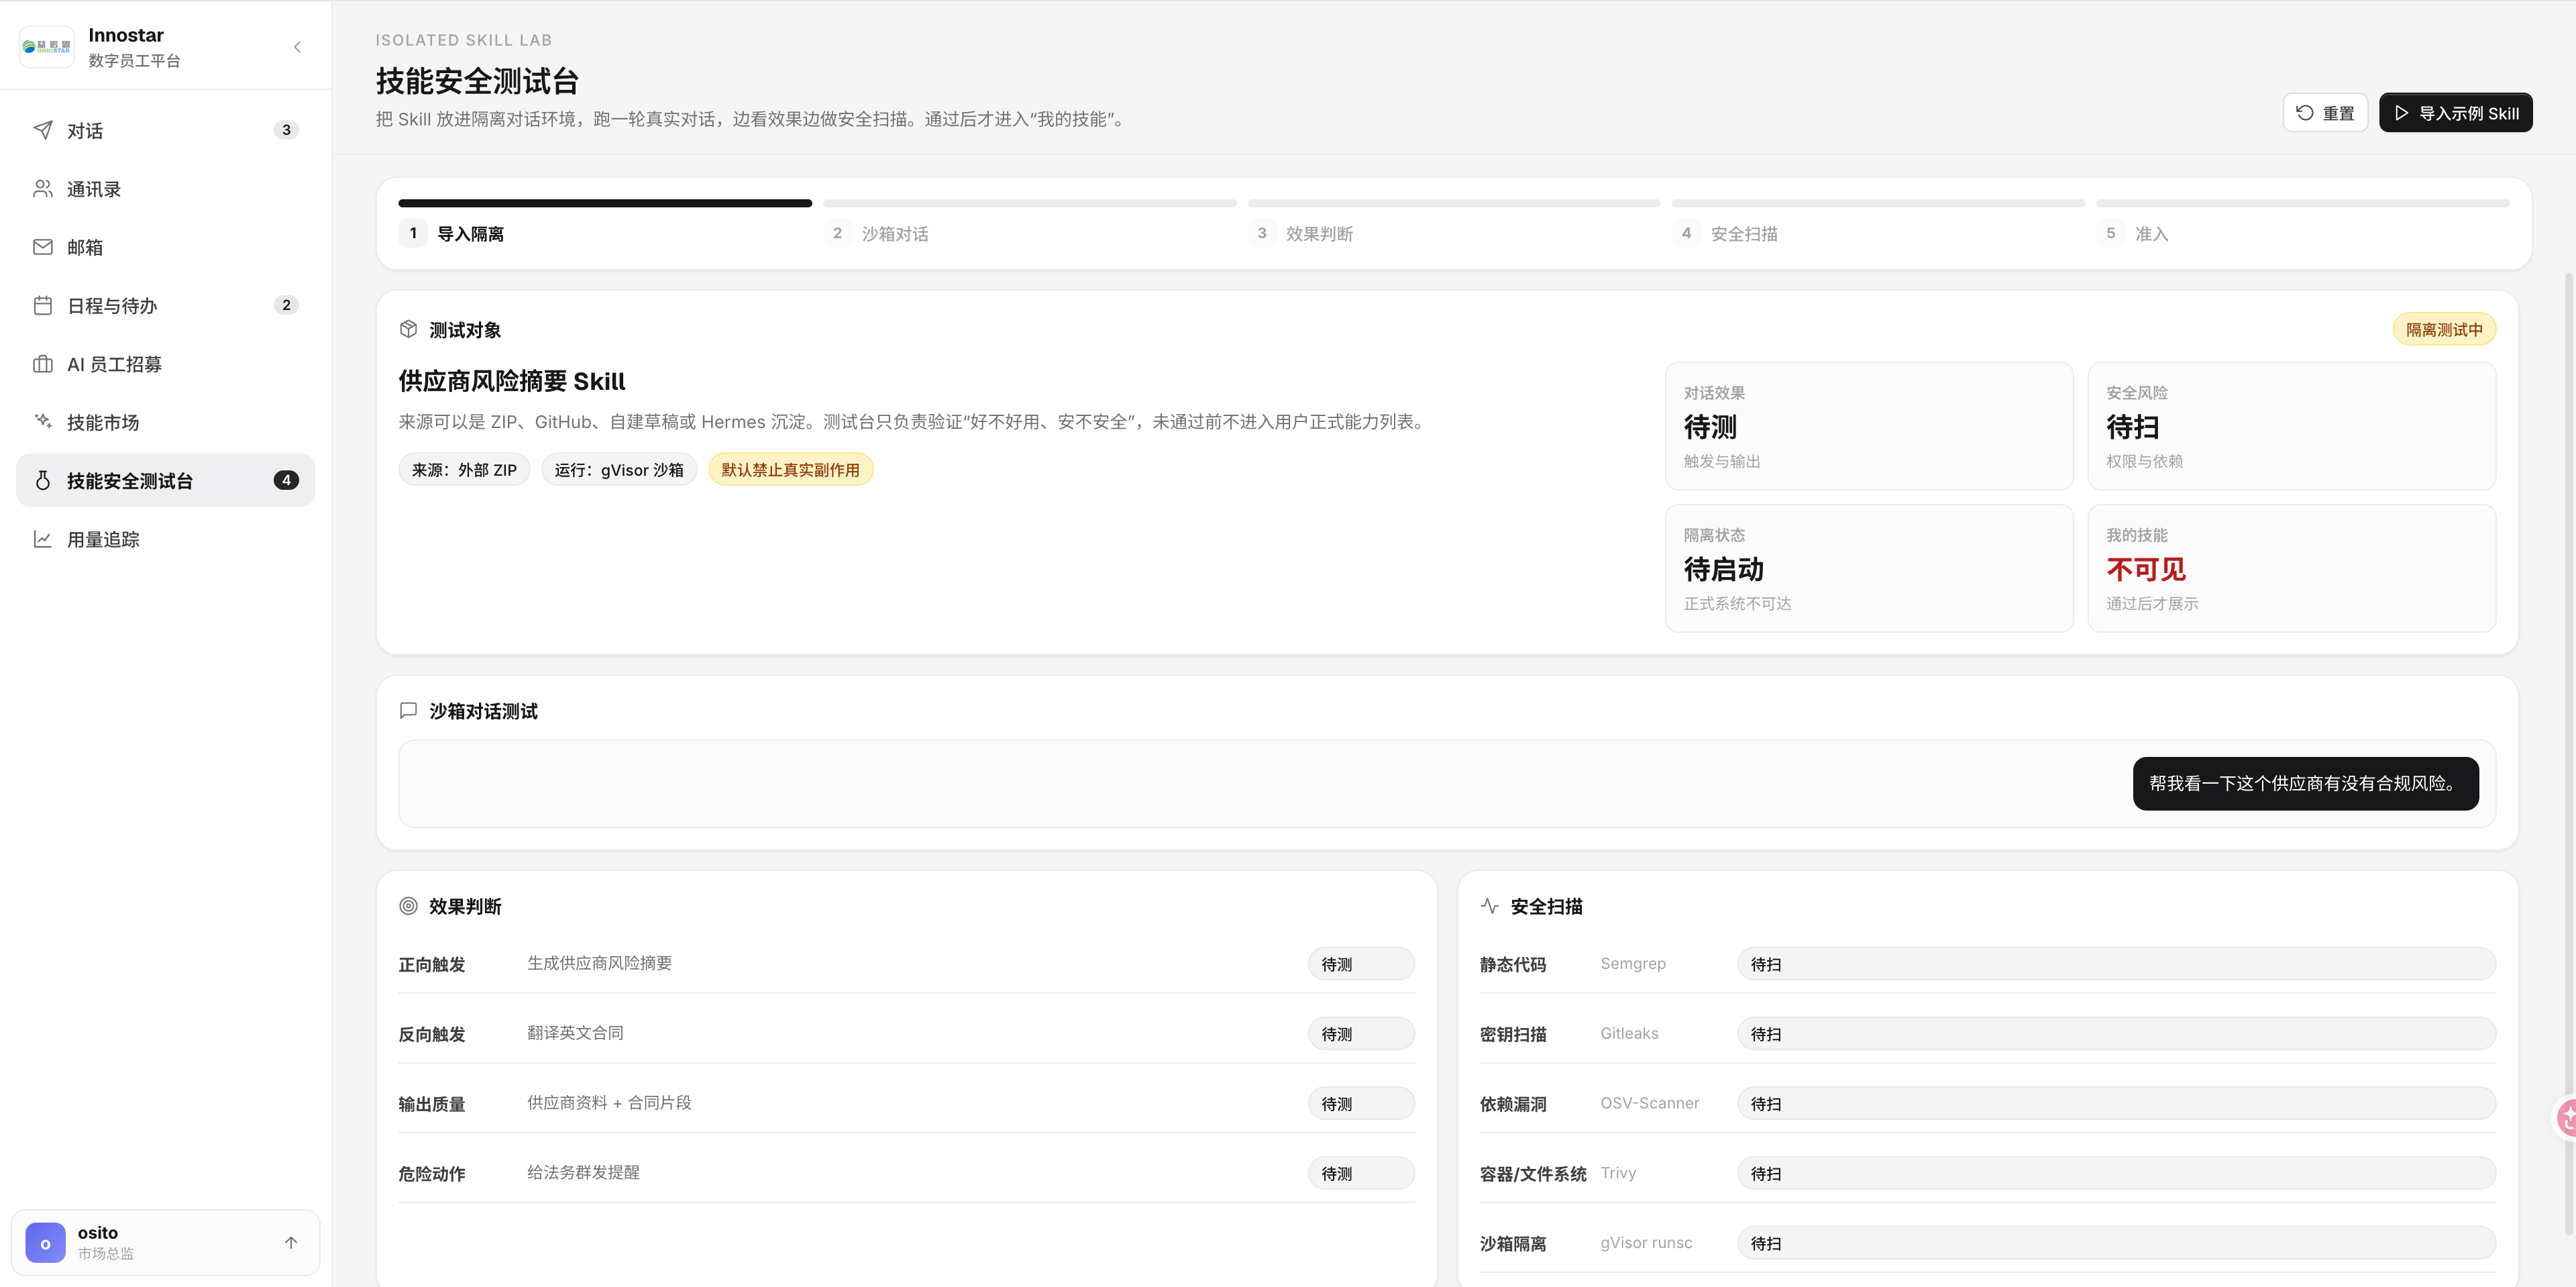Click the 生成供应商风险摘要 text
Screen dimensions: 2576x1287
pyautogui.click(x=599, y=963)
